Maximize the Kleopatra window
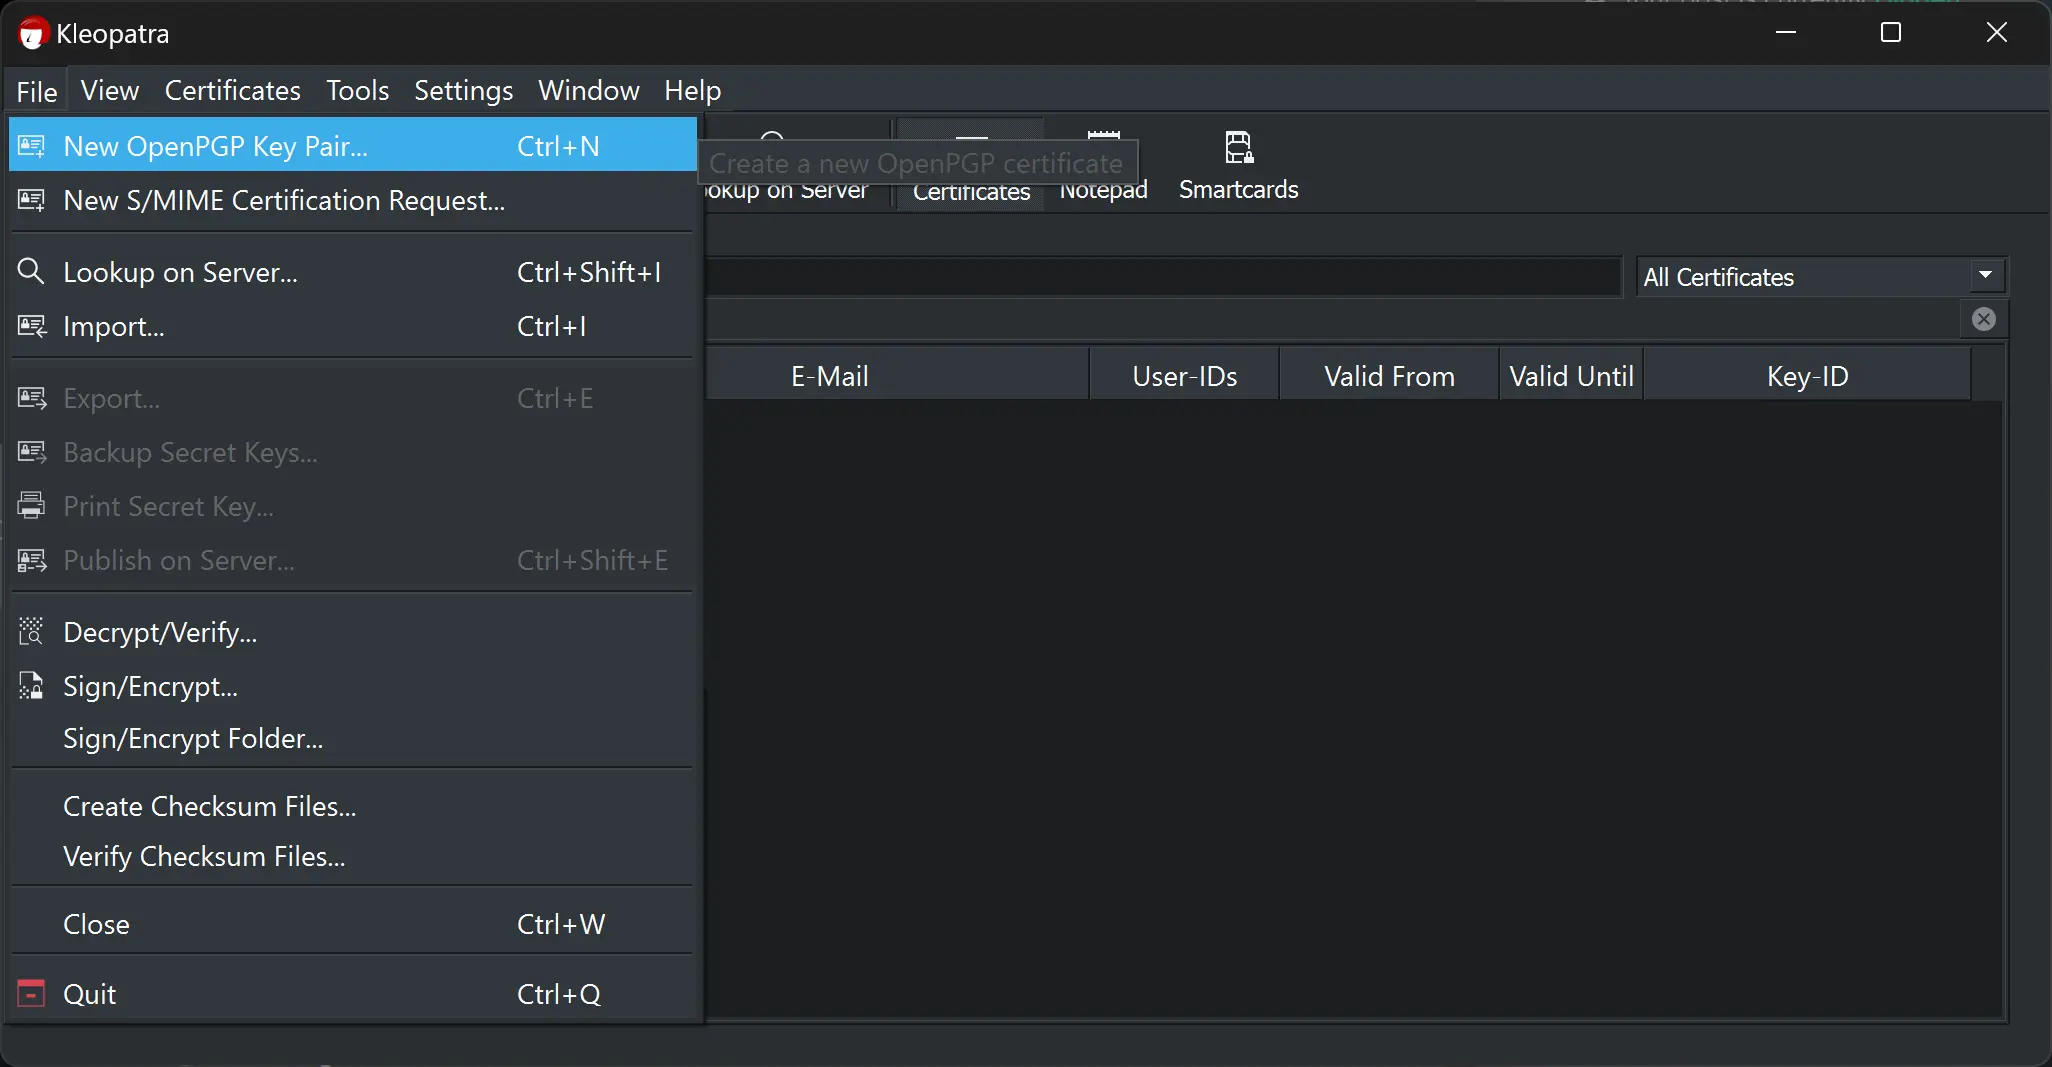 pos(1890,33)
